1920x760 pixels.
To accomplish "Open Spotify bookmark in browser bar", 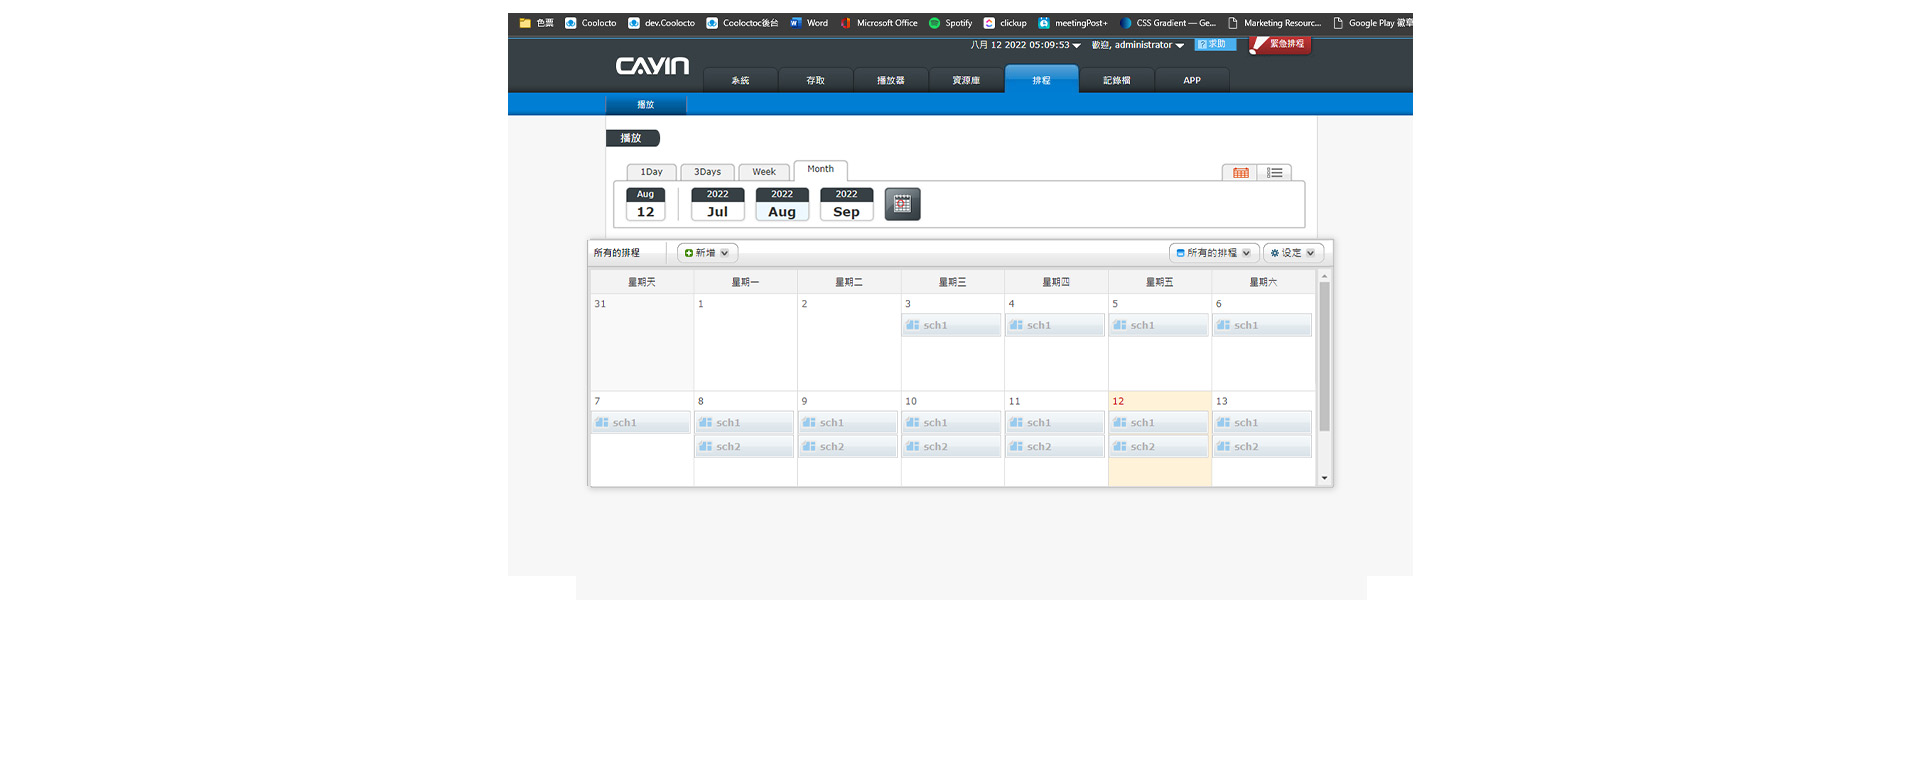I will coord(950,23).
